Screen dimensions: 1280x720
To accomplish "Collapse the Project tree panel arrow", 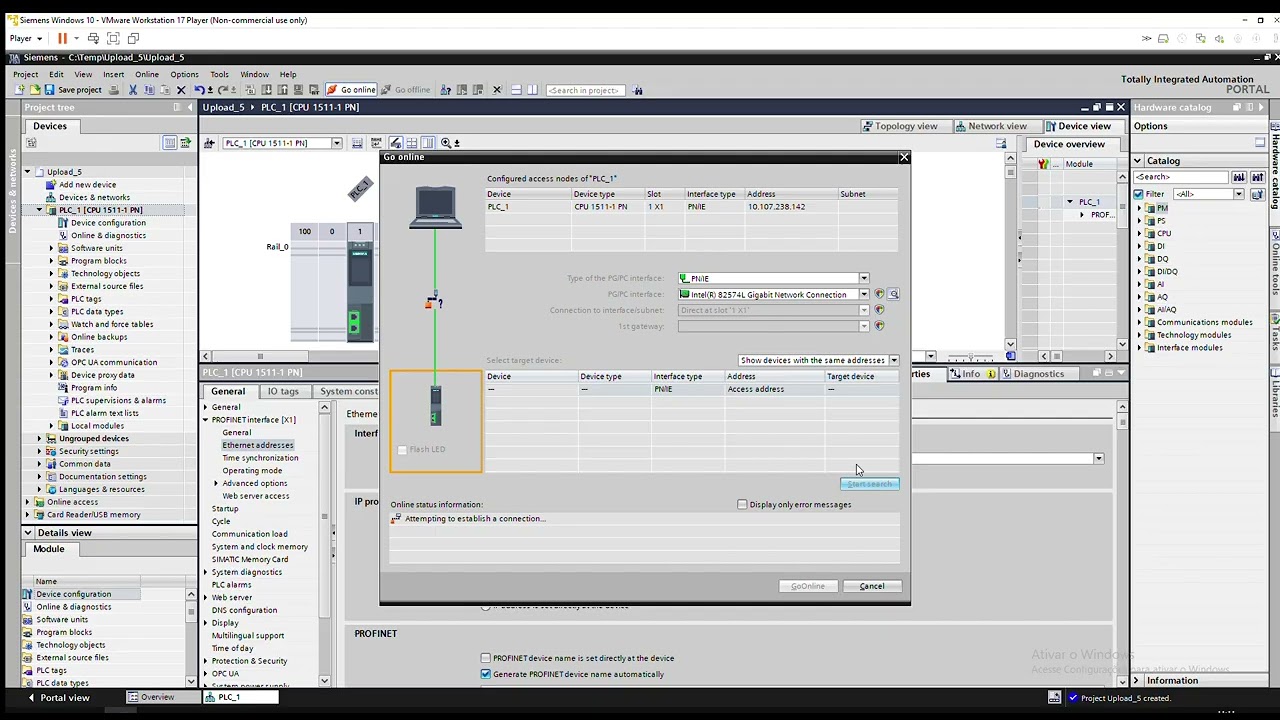I will (x=189, y=107).
